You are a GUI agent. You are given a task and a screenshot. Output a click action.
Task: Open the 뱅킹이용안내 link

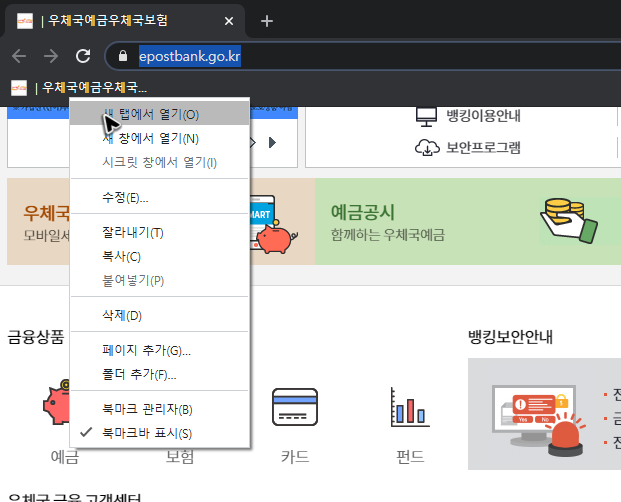[483, 116]
